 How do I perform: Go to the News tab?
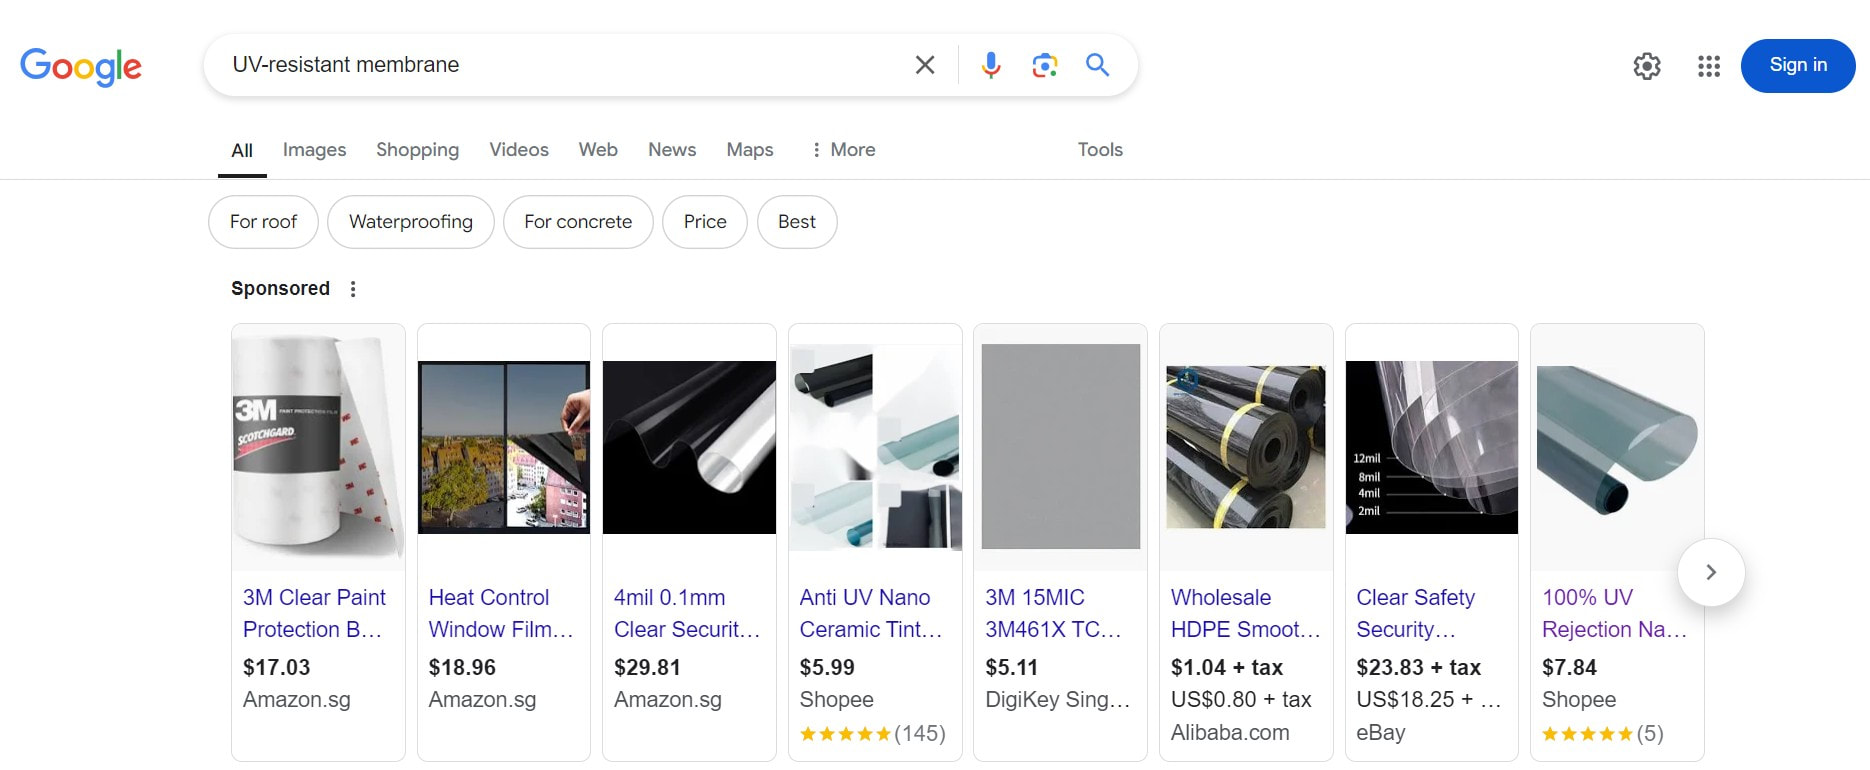click(672, 150)
